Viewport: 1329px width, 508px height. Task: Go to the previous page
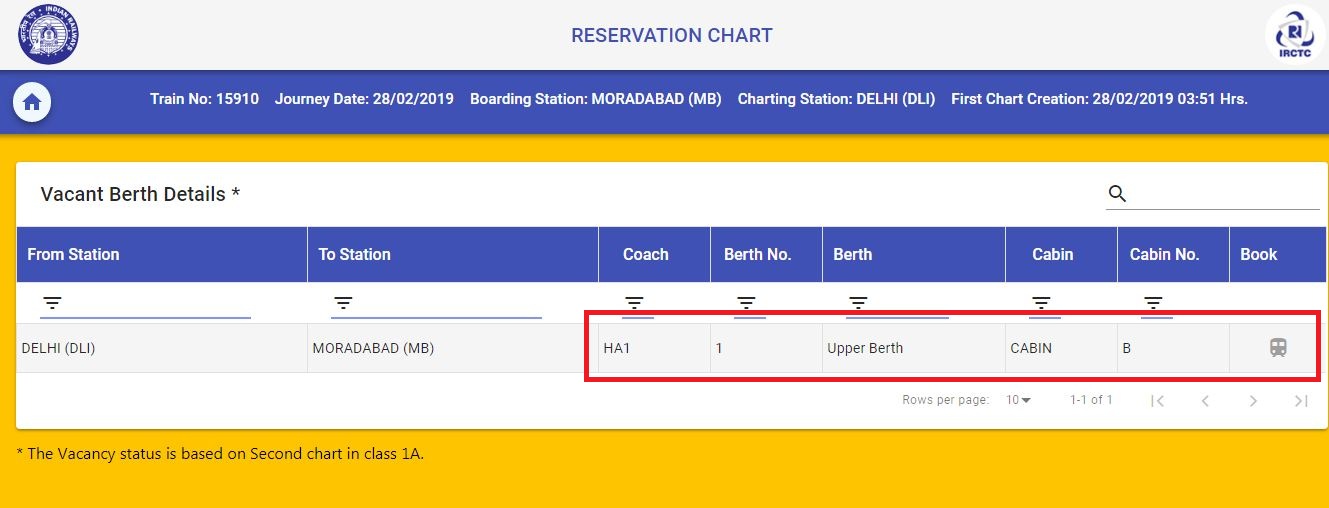[1205, 401]
